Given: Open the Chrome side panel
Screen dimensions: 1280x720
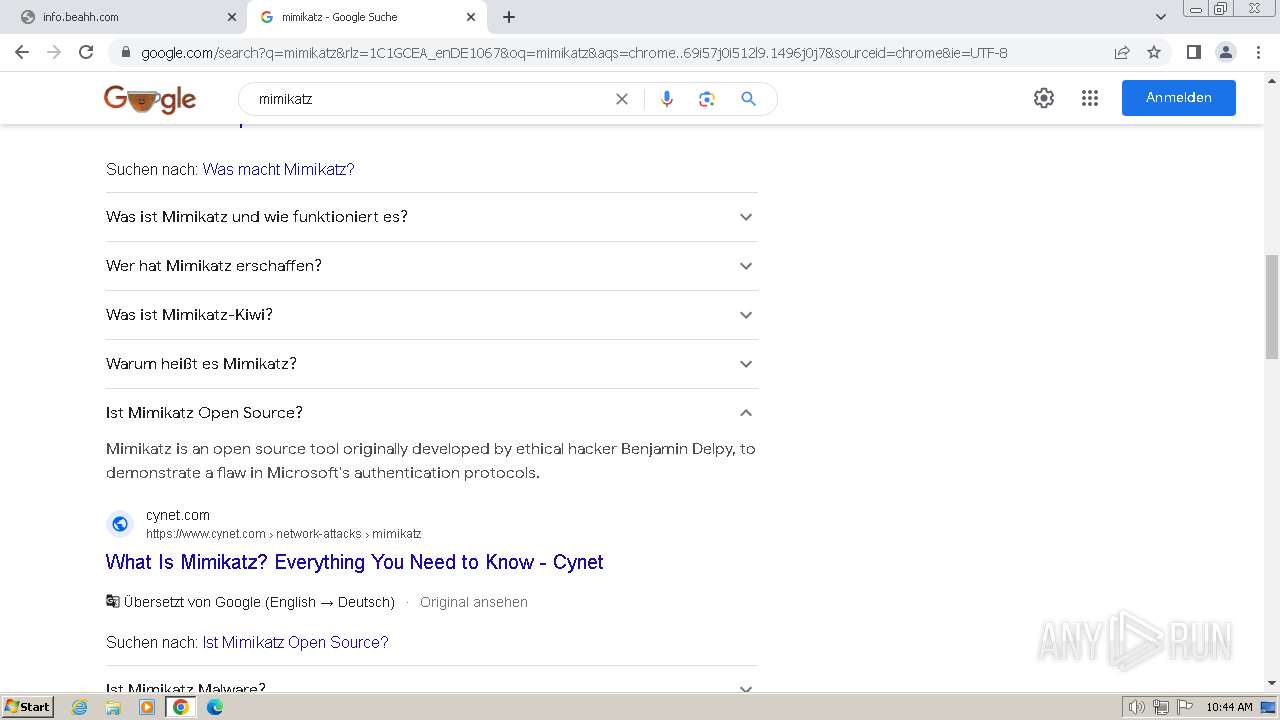Looking at the screenshot, I should tap(1193, 52).
